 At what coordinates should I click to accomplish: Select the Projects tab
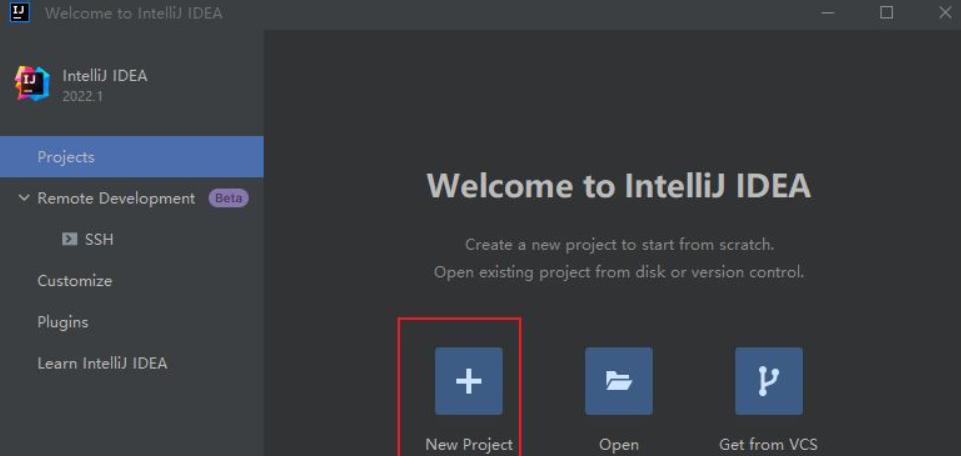[132, 157]
